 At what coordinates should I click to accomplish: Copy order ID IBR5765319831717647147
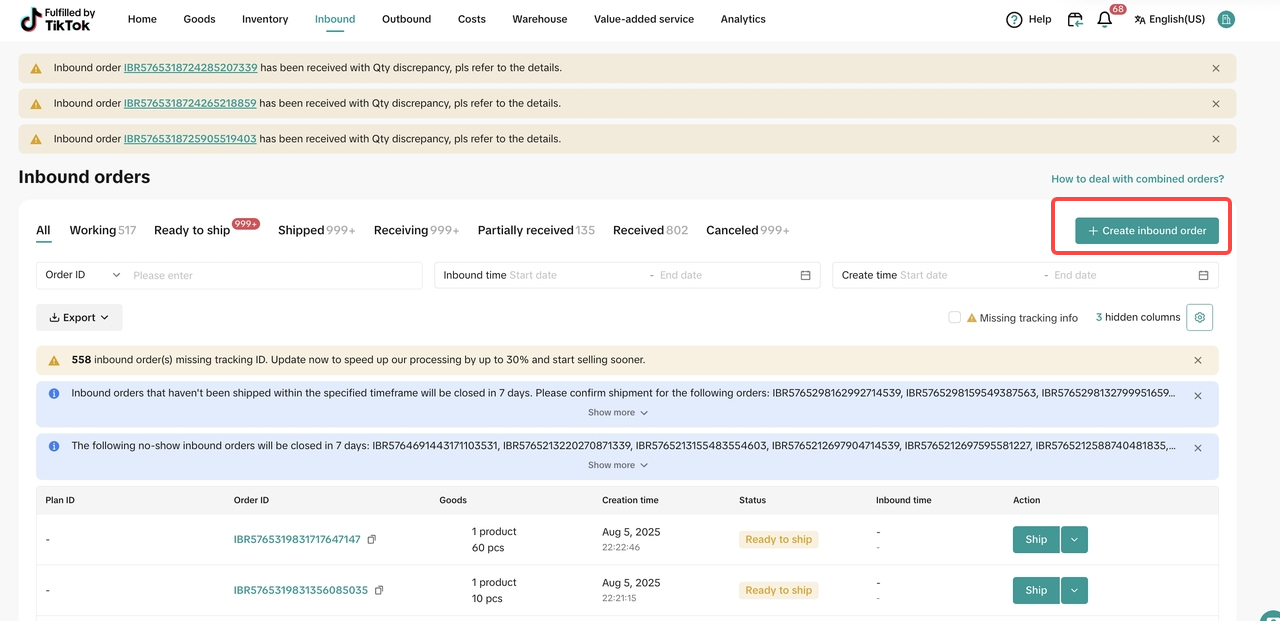(372, 539)
